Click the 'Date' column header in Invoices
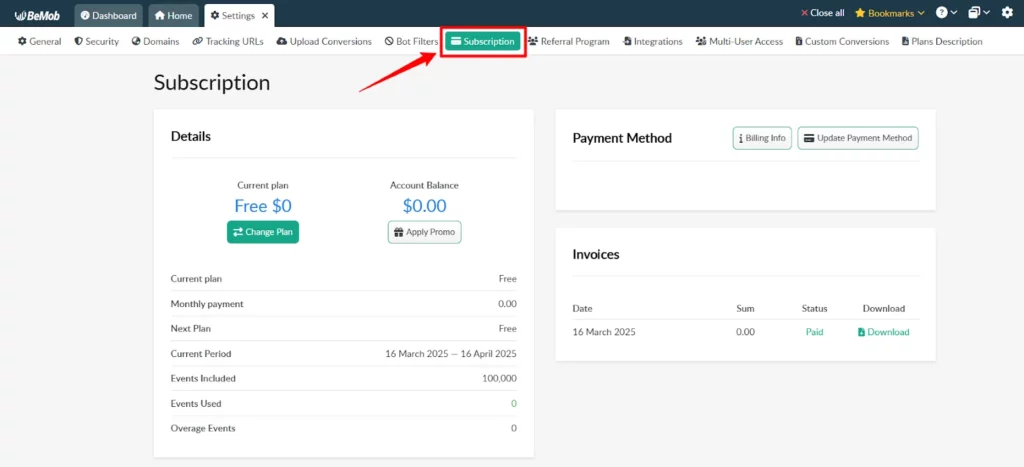The height and width of the screenshot is (467, 1024). (x=583, y=308)
